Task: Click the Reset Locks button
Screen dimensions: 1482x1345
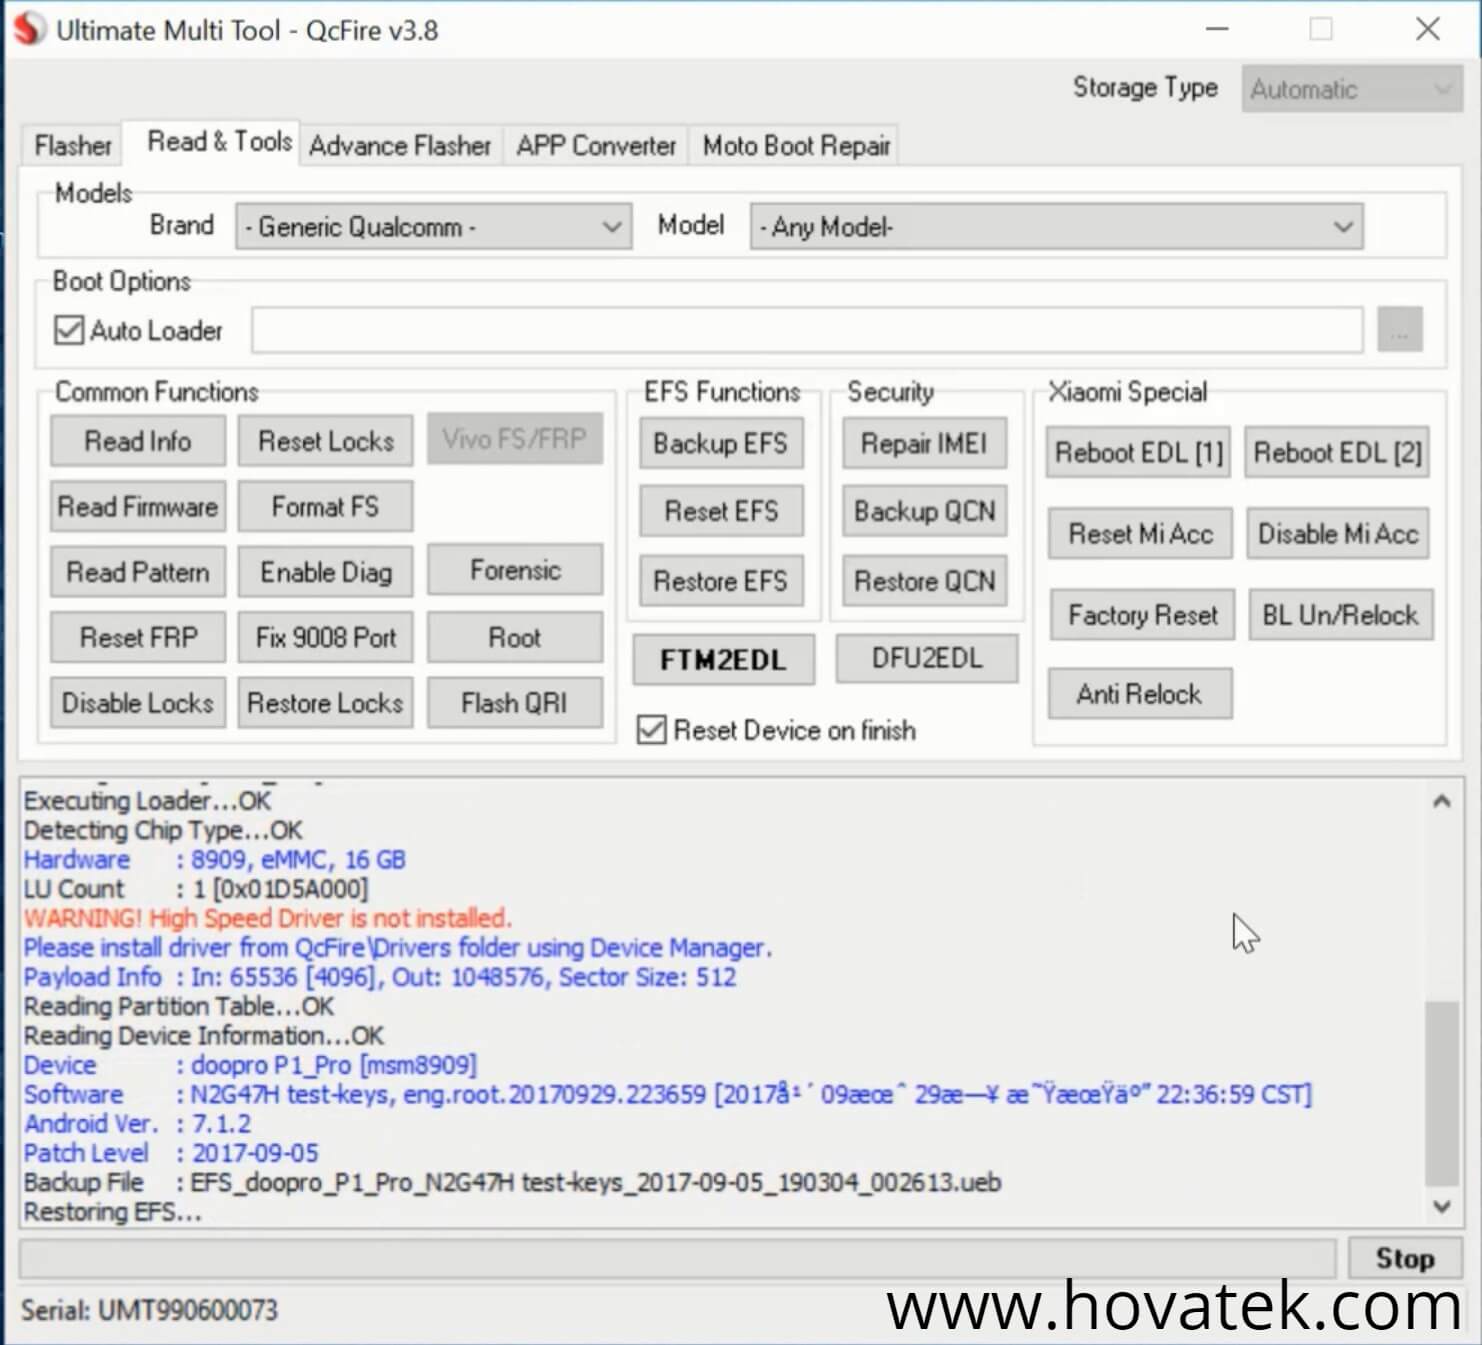Action: click(x=326, y=441)
